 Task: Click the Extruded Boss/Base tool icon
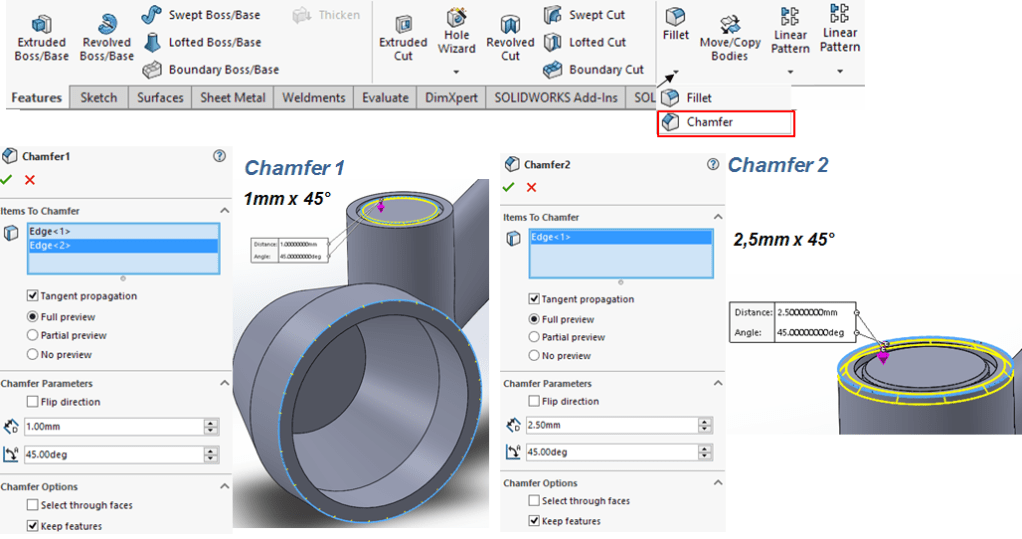[x=41, y=24]
